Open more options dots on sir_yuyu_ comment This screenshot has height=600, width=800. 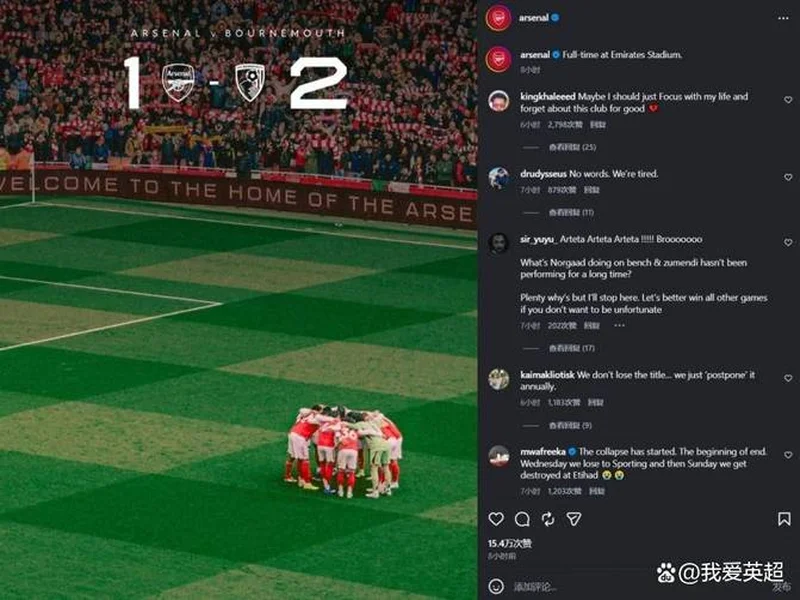[x=619, y=326]
